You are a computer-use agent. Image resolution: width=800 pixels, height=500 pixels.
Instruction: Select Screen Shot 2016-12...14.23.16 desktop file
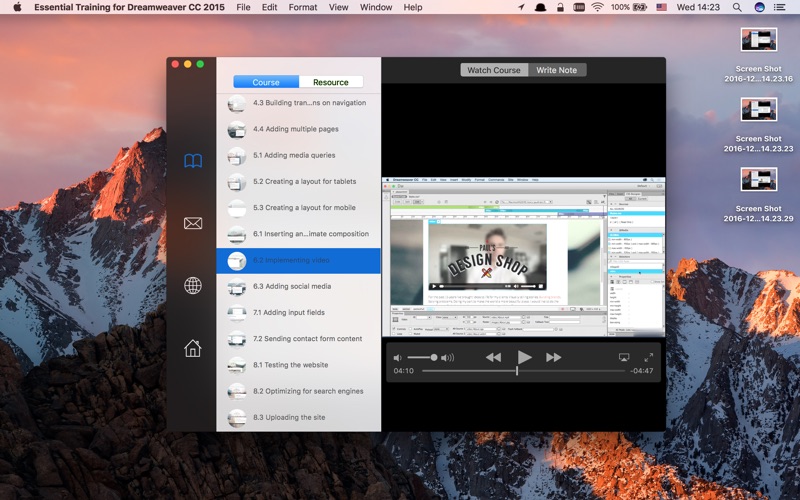click(x=759, y=55)
